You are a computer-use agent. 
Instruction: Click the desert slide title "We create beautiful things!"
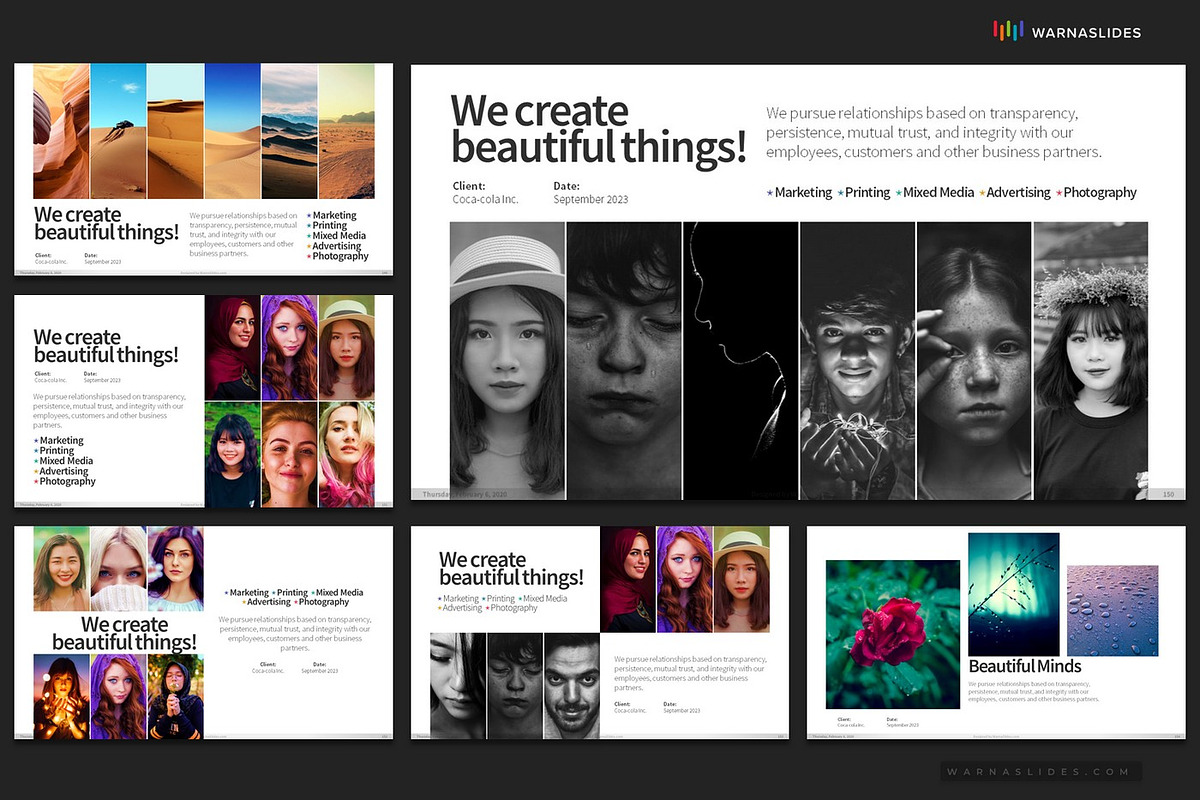coord(106,224)
